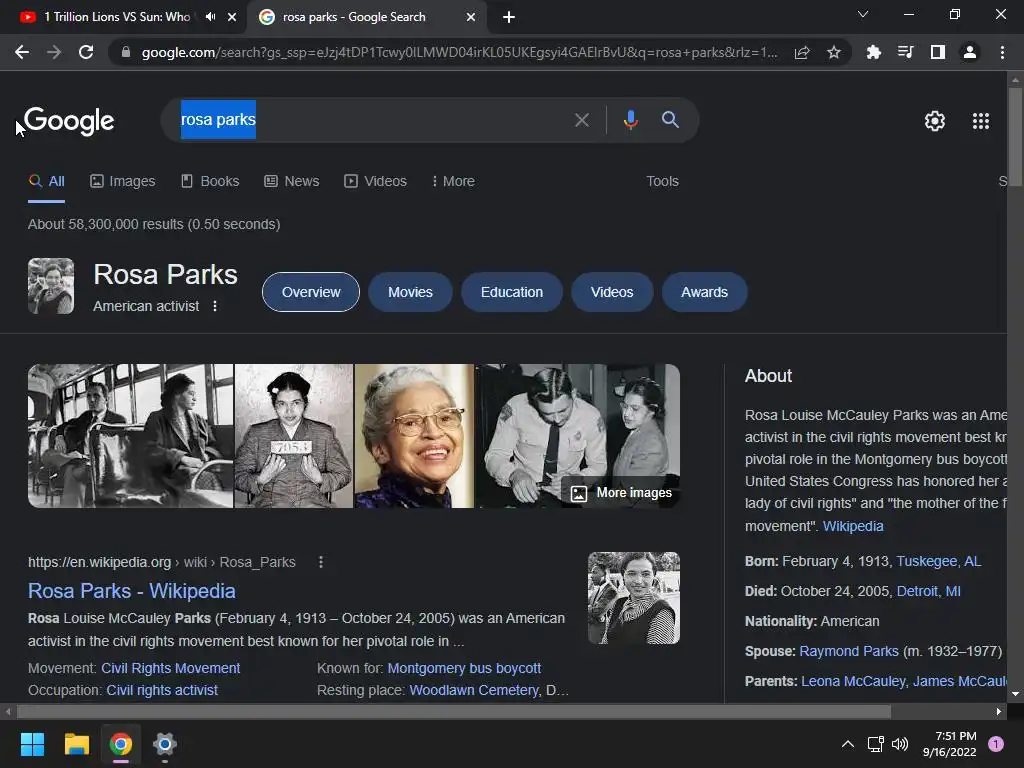1024x768 pixels.
Task: Open the three-dot menu next to American activist
Action: (215, 306)
